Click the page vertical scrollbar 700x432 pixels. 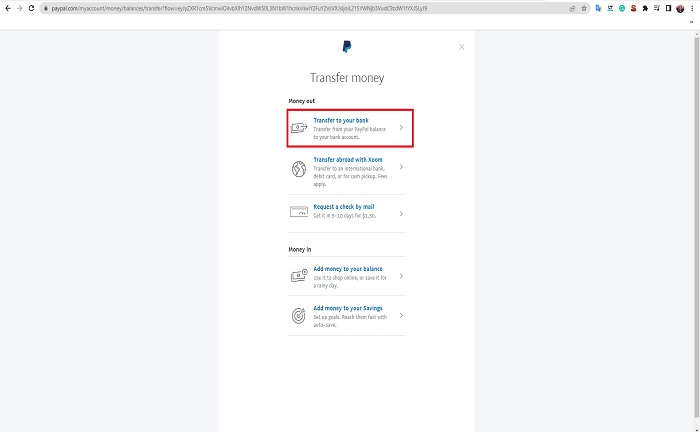696,228
